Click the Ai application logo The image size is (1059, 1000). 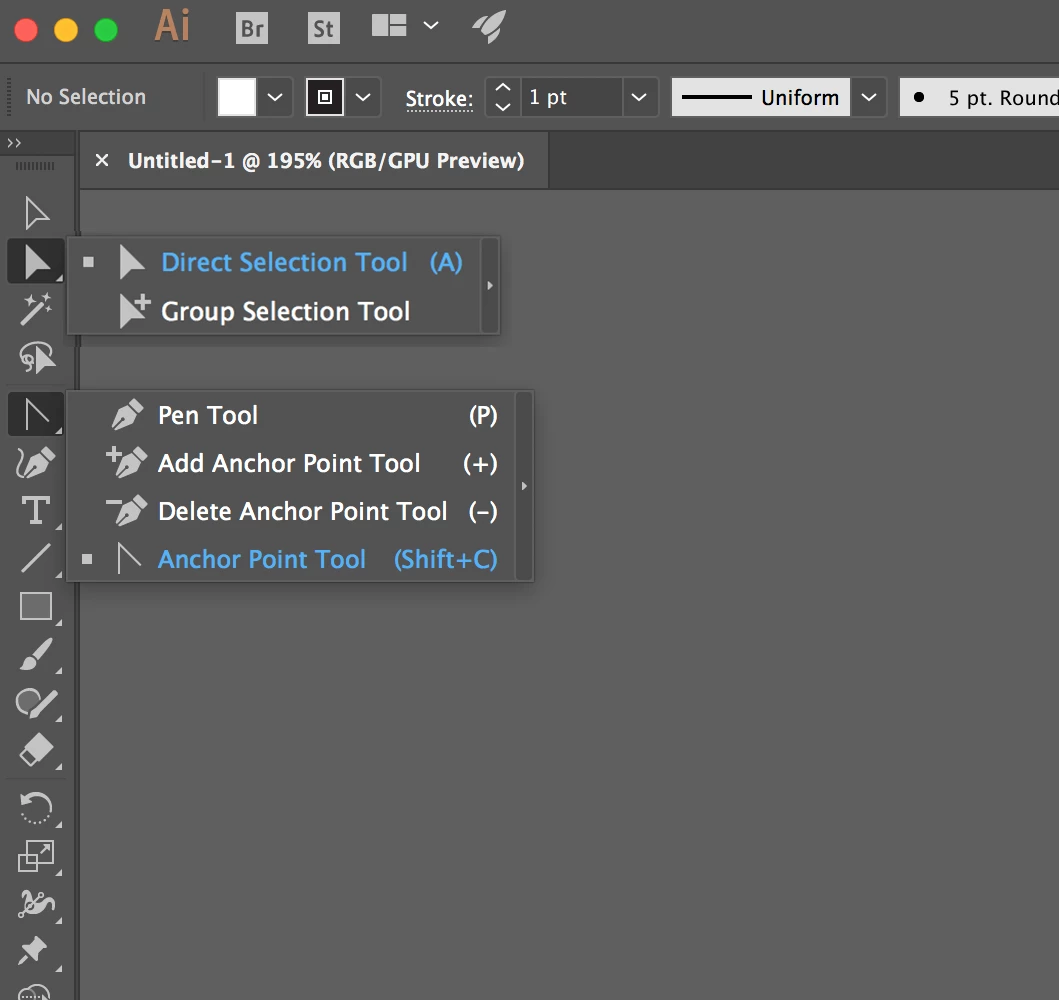[x=172, y=26]
